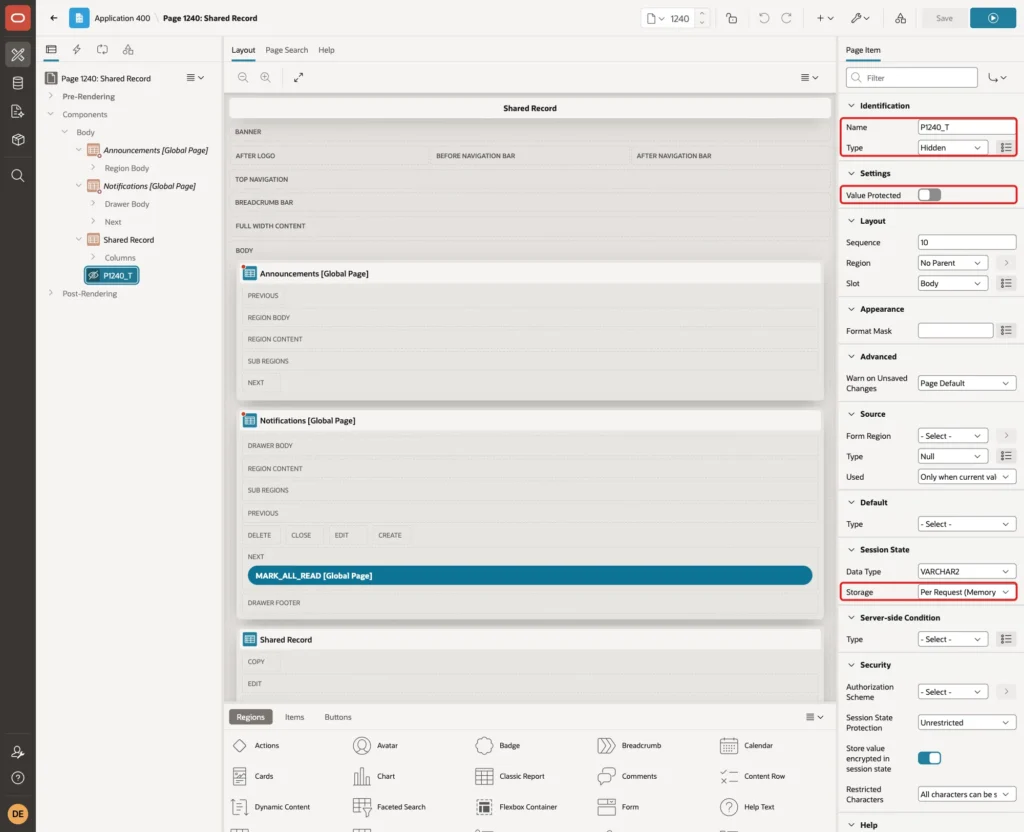The height and width of the screenshot is (832, 1024).
Task: Open the Gallery box icon in sidebar
Action: (18, 140)
